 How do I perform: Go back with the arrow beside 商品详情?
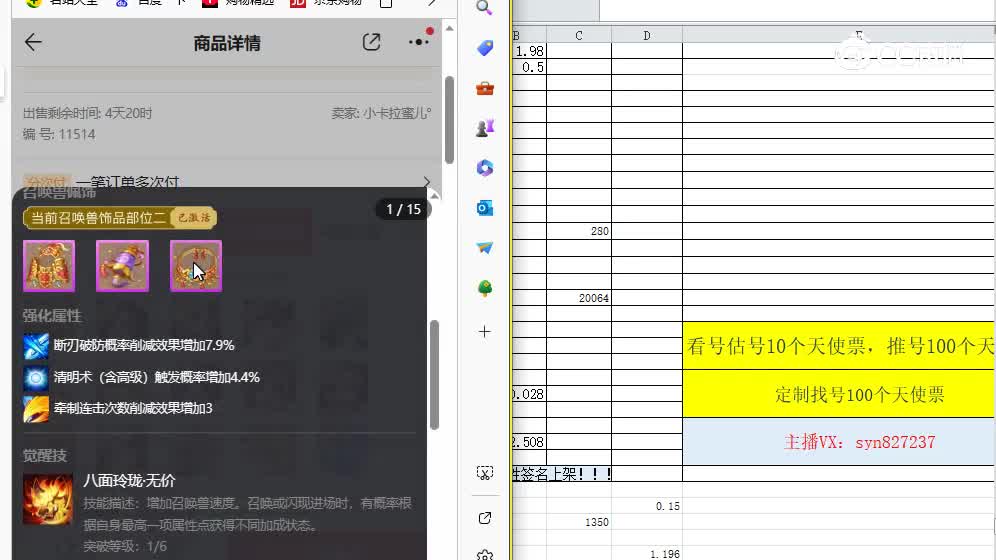[x=33, y=43]
